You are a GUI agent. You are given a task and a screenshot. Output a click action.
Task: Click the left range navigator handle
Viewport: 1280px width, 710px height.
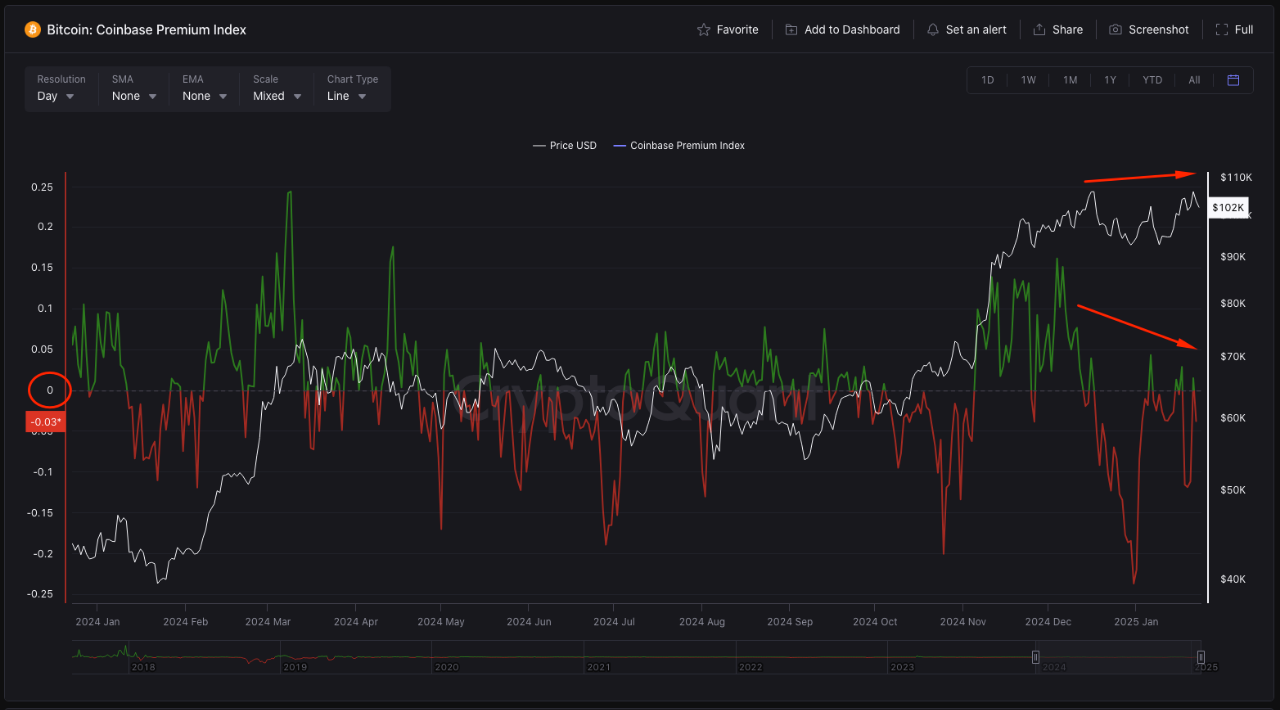[x=1036, y=657]
